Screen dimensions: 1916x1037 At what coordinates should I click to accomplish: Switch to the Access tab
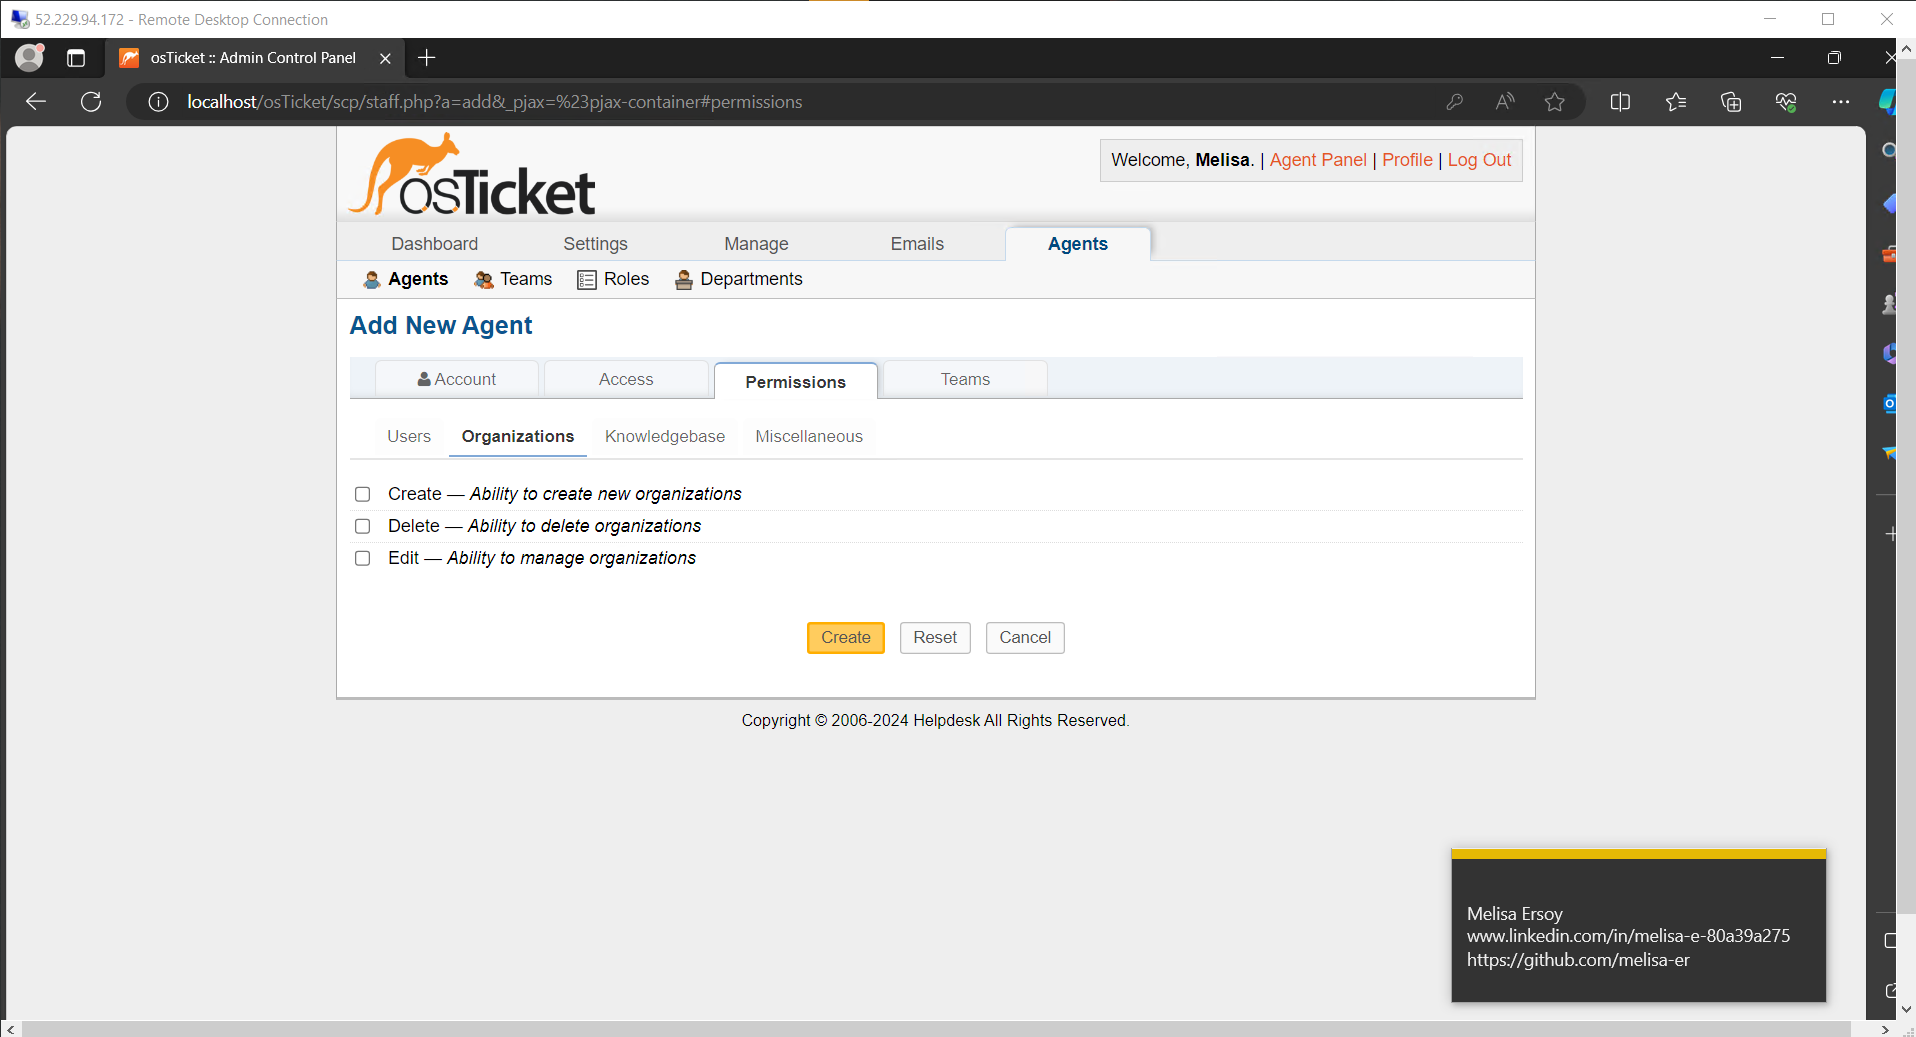pyautogui.click(x=626, y=380)
